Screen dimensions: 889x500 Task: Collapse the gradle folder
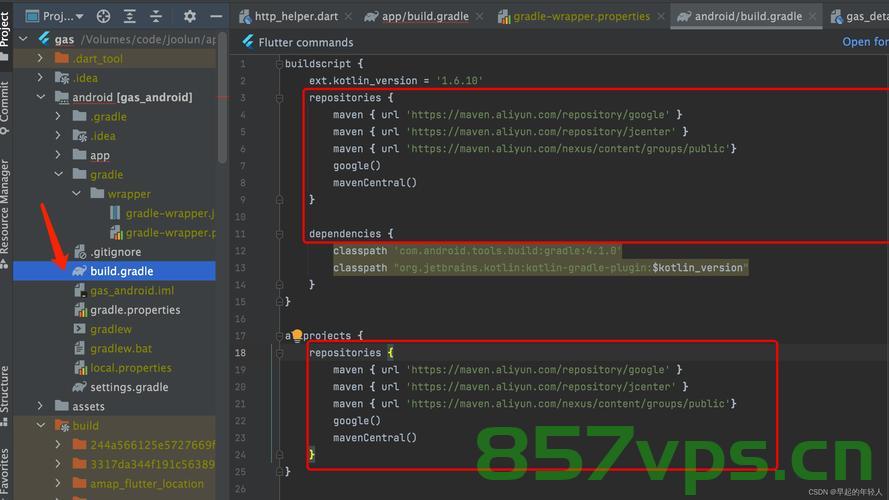pyautogui.click(x=58, y=174)
